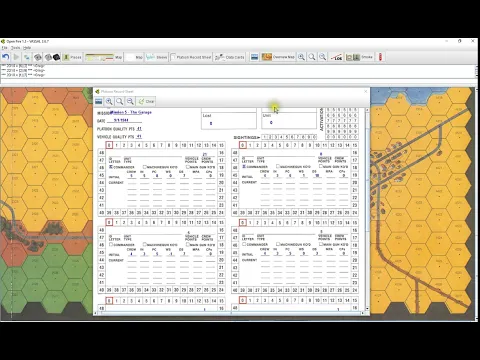Click the Clear button in record sheet
The width and height of the screenshot is (480, 360).
146,101
